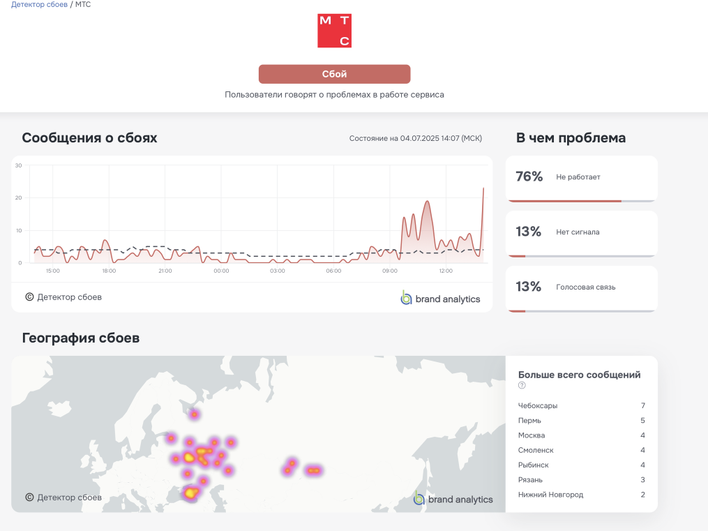
Task: Click the 00:00 label on chart axis
Action: pos(221,271)
